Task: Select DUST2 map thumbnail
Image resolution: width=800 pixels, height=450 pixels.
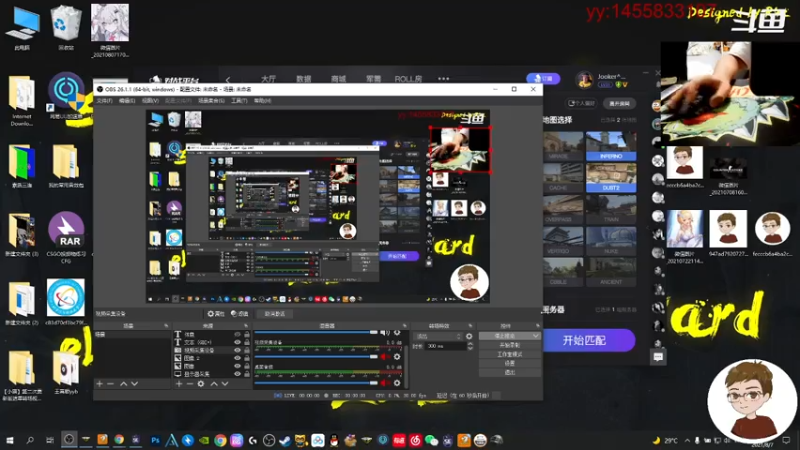Action: pyautogui.click(x=611, y=178)
